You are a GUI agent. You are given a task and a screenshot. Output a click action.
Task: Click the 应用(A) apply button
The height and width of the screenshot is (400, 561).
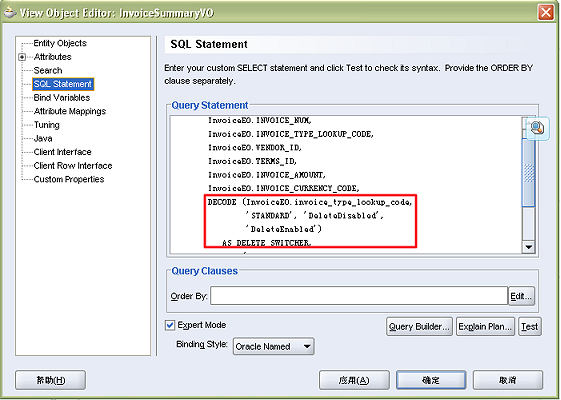354,380
